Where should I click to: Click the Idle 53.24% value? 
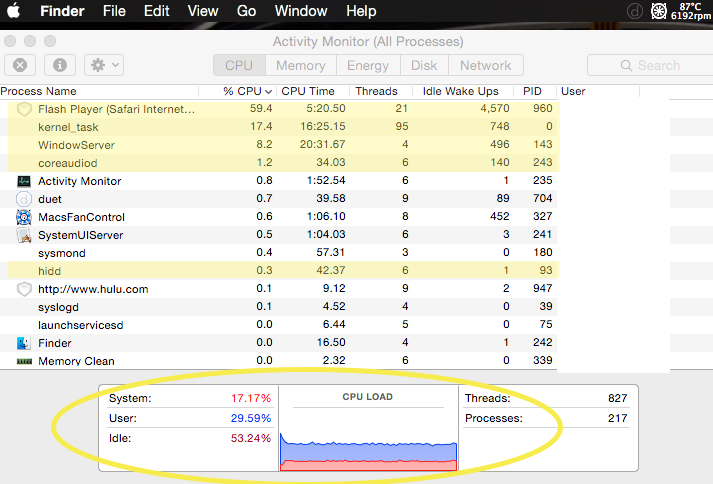coord(251,438)
